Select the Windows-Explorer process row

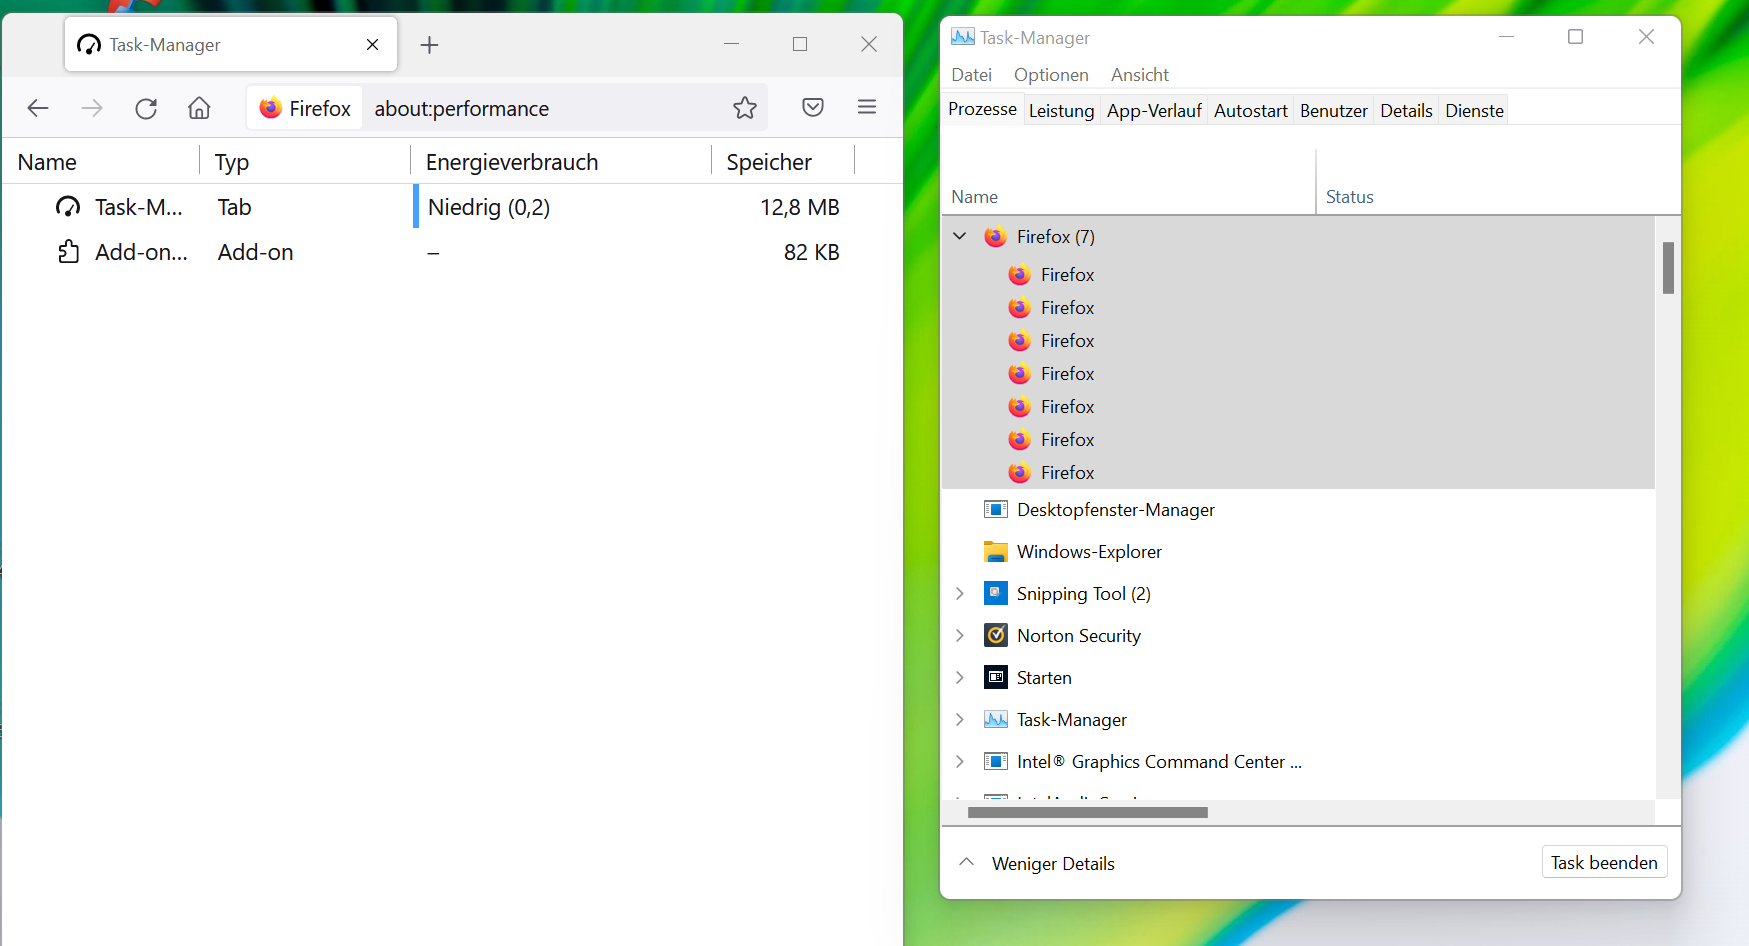(1298, 552)
